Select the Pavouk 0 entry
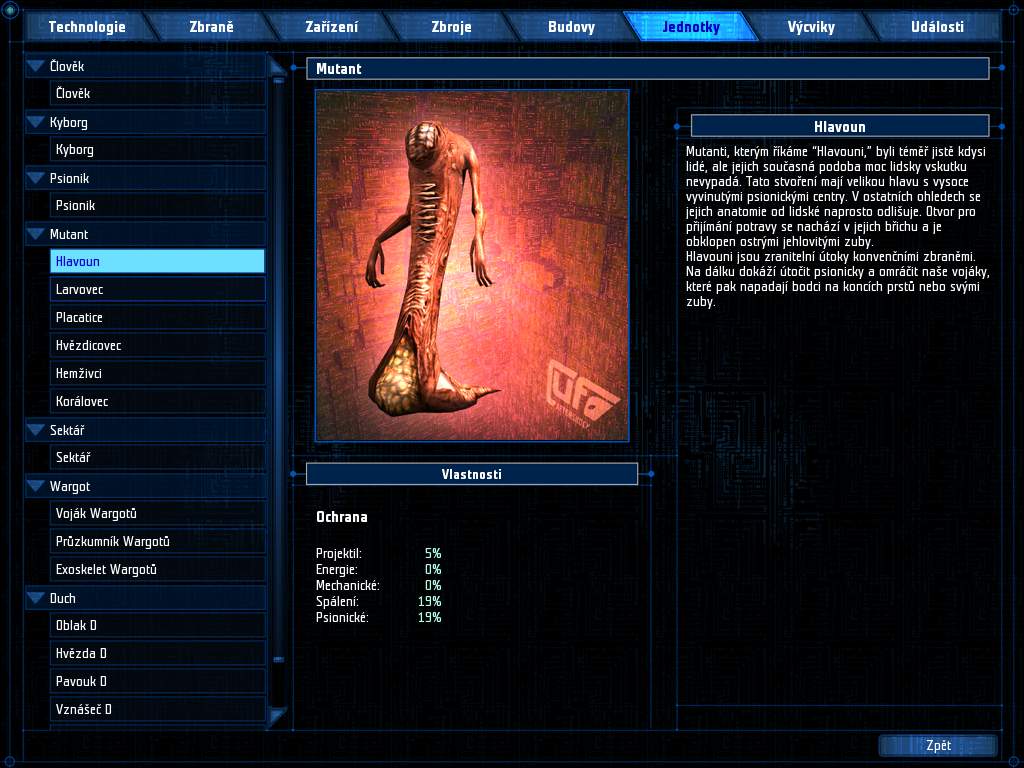The width and height of the screenshot is (1024, 768). [157, 681]
